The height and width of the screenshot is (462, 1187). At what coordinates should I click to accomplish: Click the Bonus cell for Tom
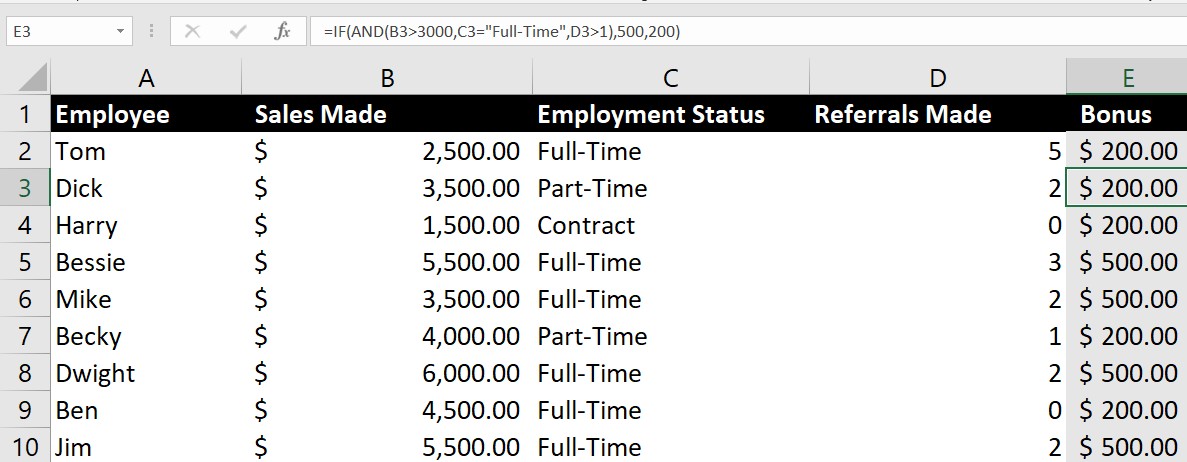[1127, 151]
